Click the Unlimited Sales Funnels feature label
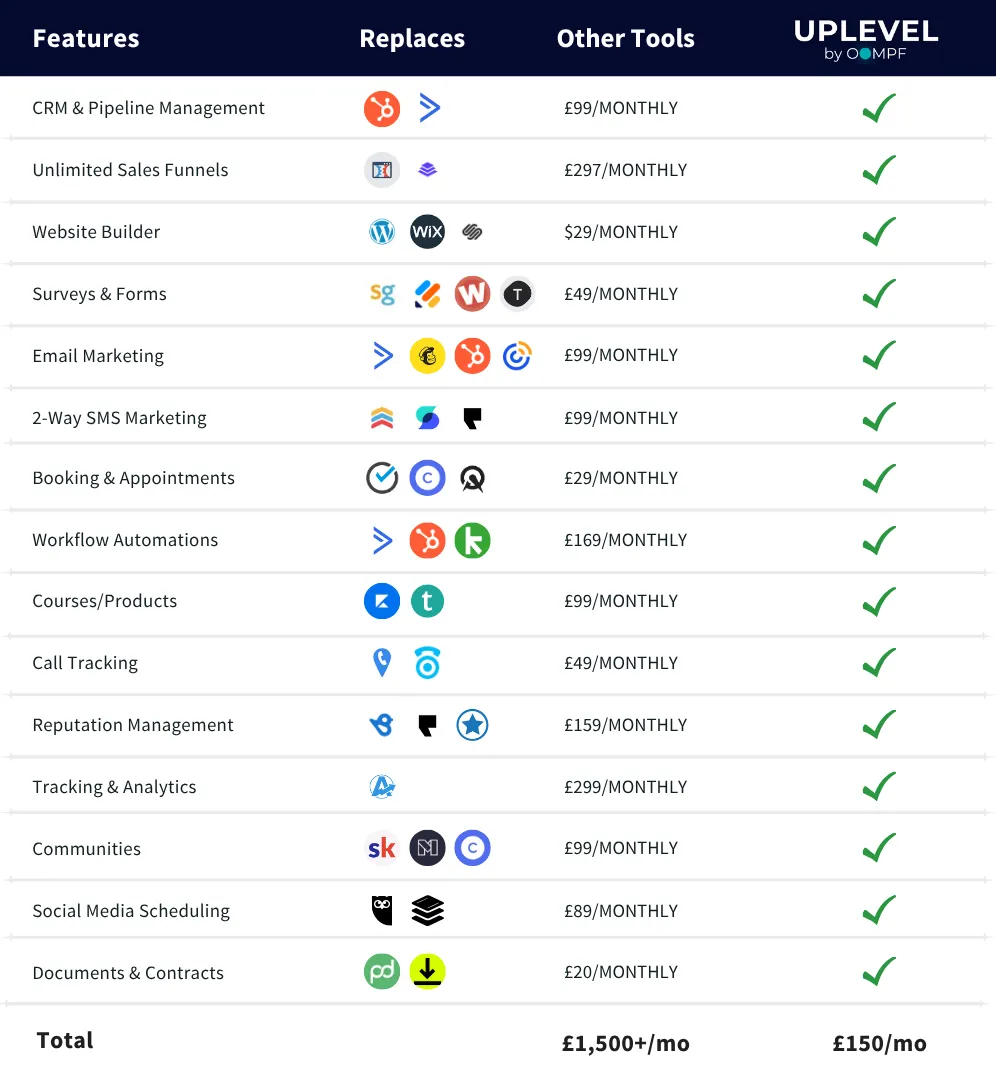Viewport: 996px width, 1080px height. (x=130, y=170)
